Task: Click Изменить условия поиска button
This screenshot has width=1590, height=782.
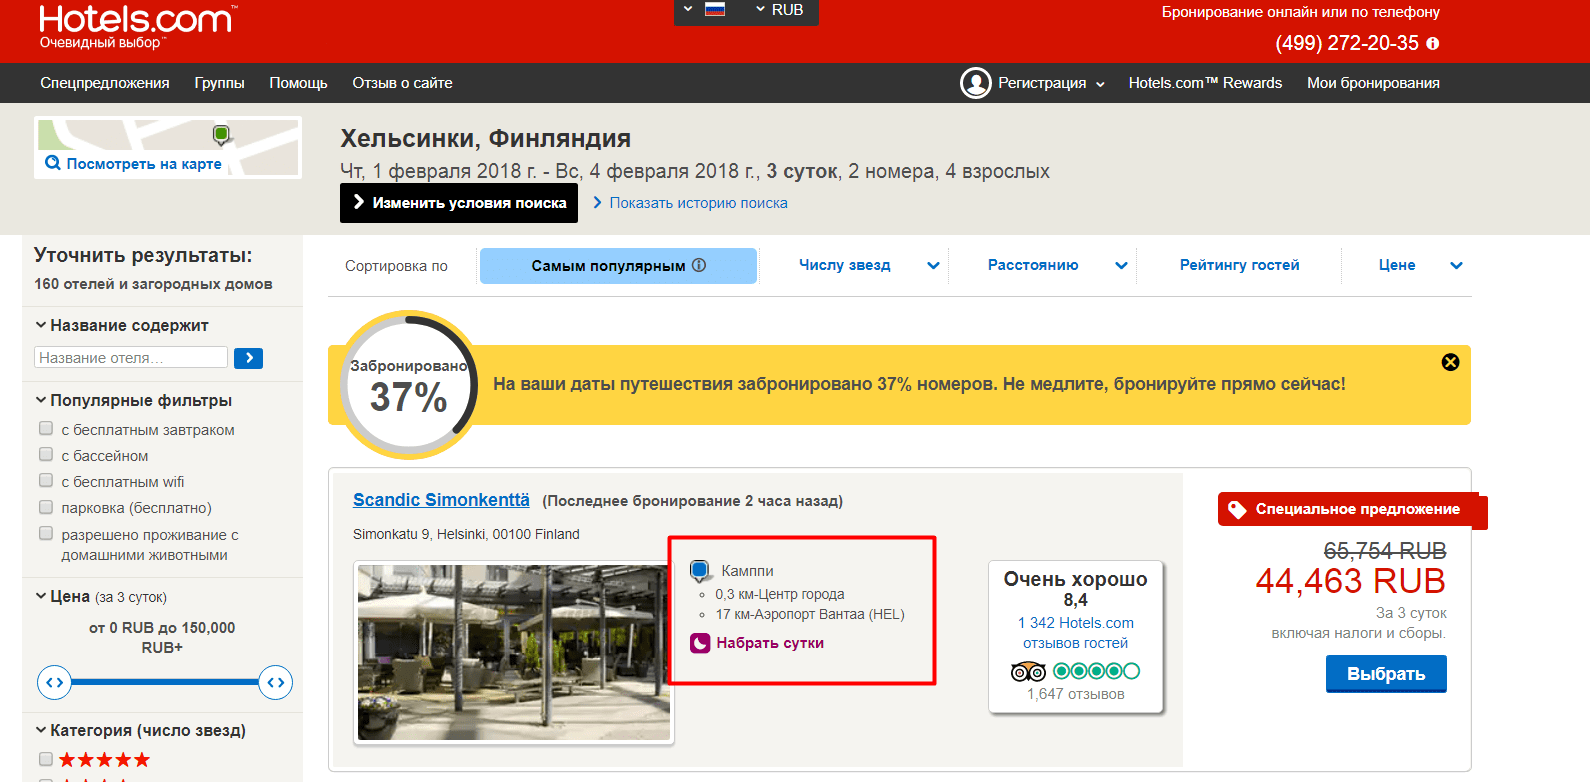Action: (x=459, y=203)
